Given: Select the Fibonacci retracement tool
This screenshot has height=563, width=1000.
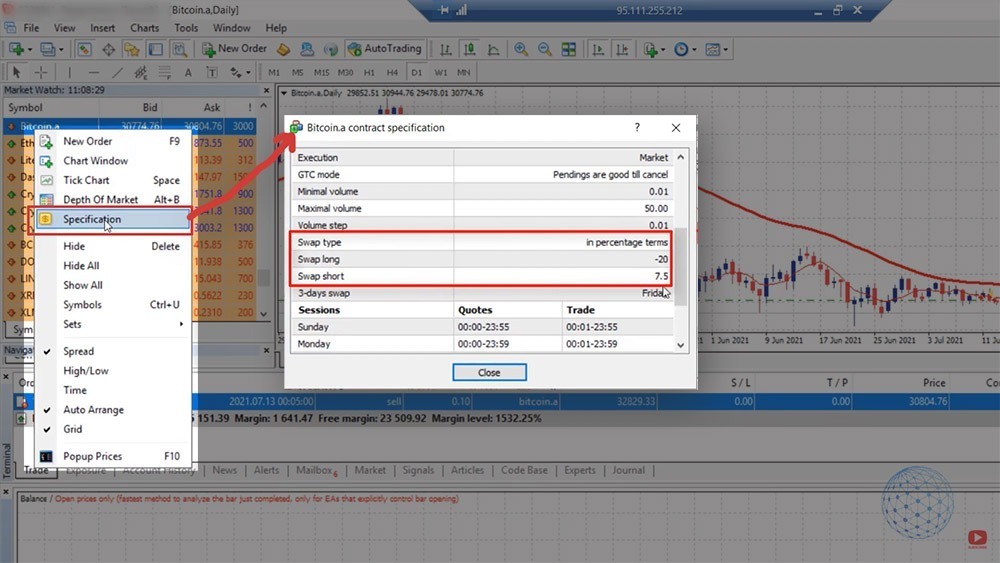Looking at the screenshot, I should [165, 72].
